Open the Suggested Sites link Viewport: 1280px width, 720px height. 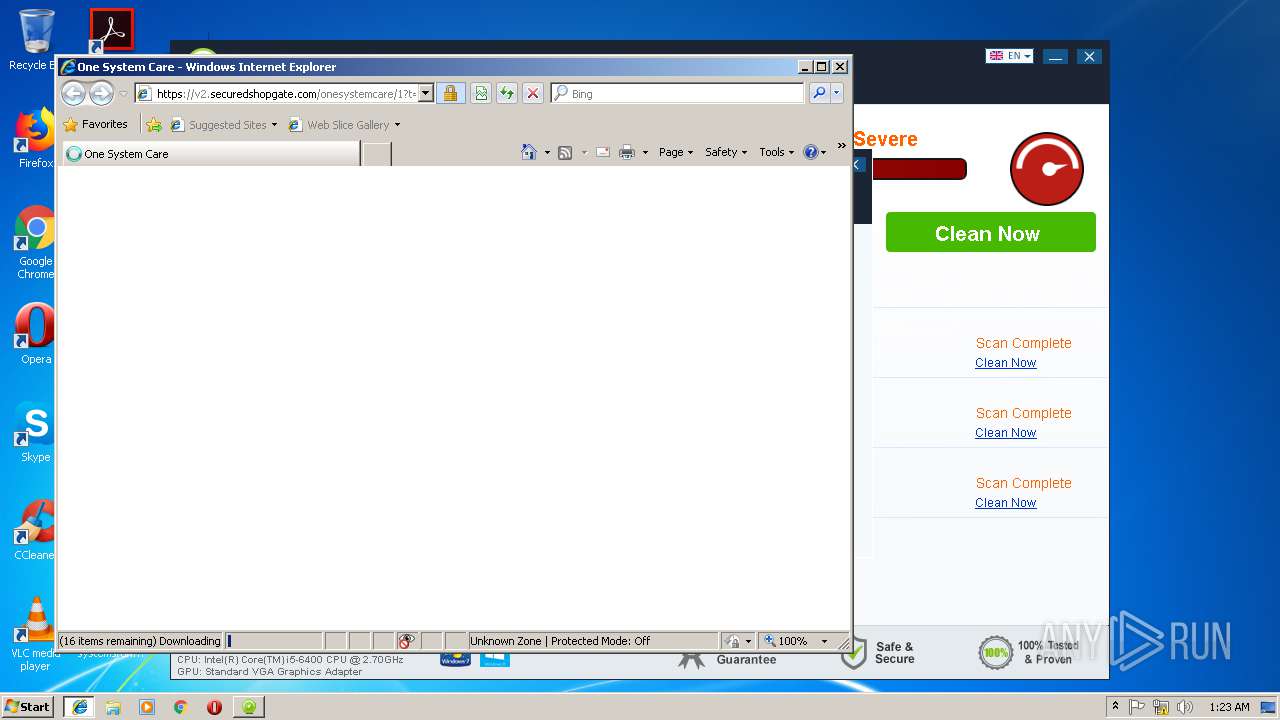tap(224, 125)
